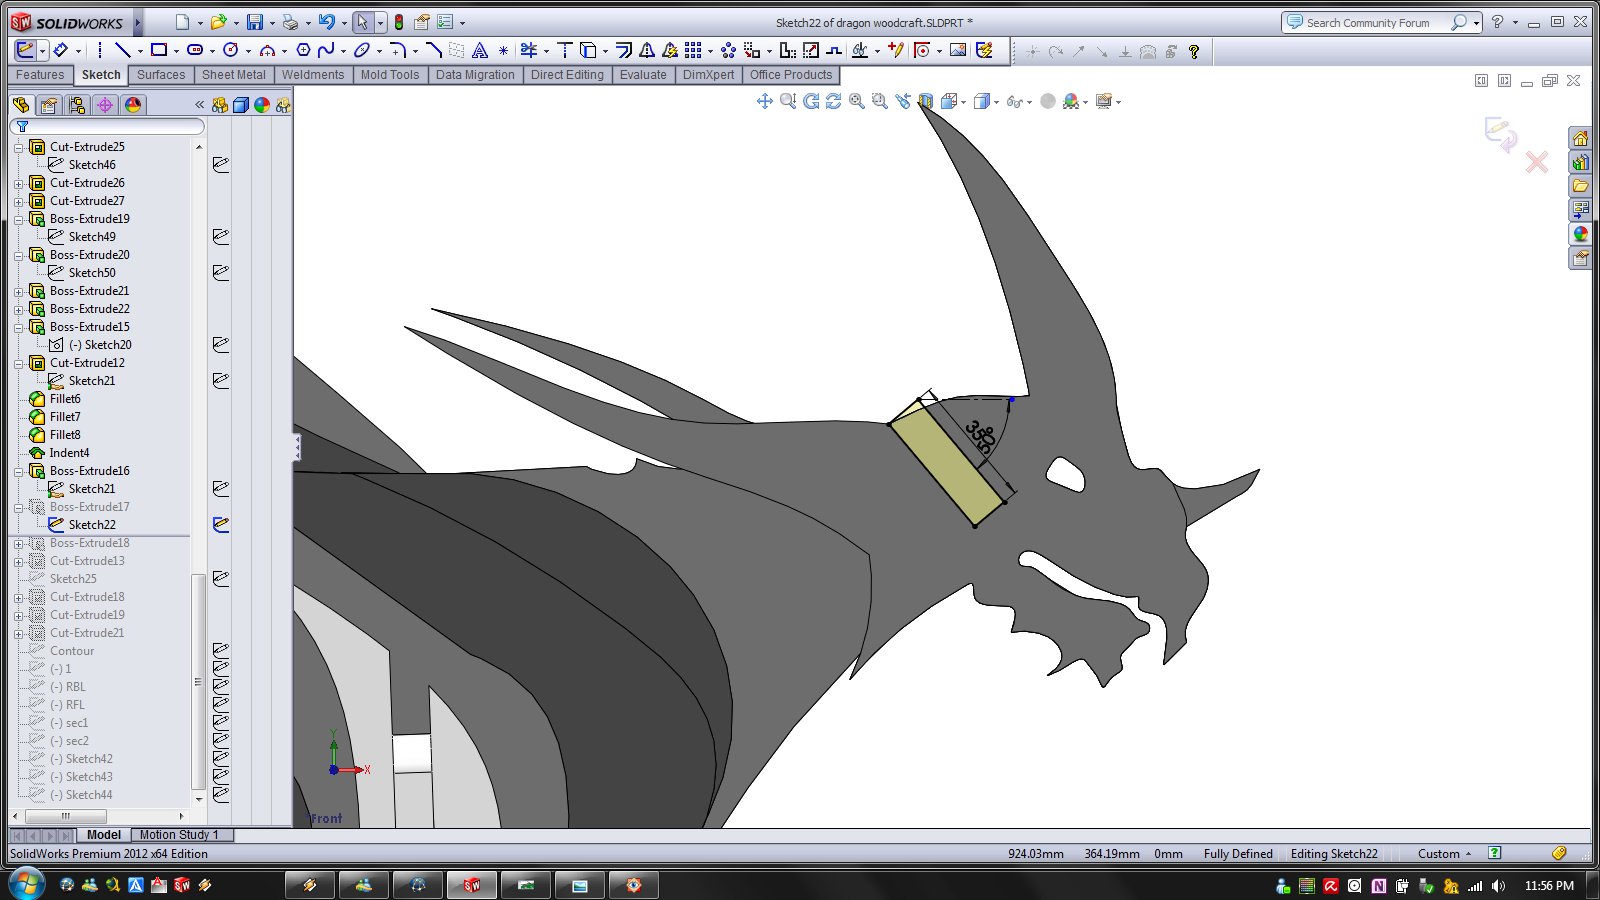The width and height of the screenshot is (1600, 900).
Task: Switch to the Features tab
Action: pos(40,75)
